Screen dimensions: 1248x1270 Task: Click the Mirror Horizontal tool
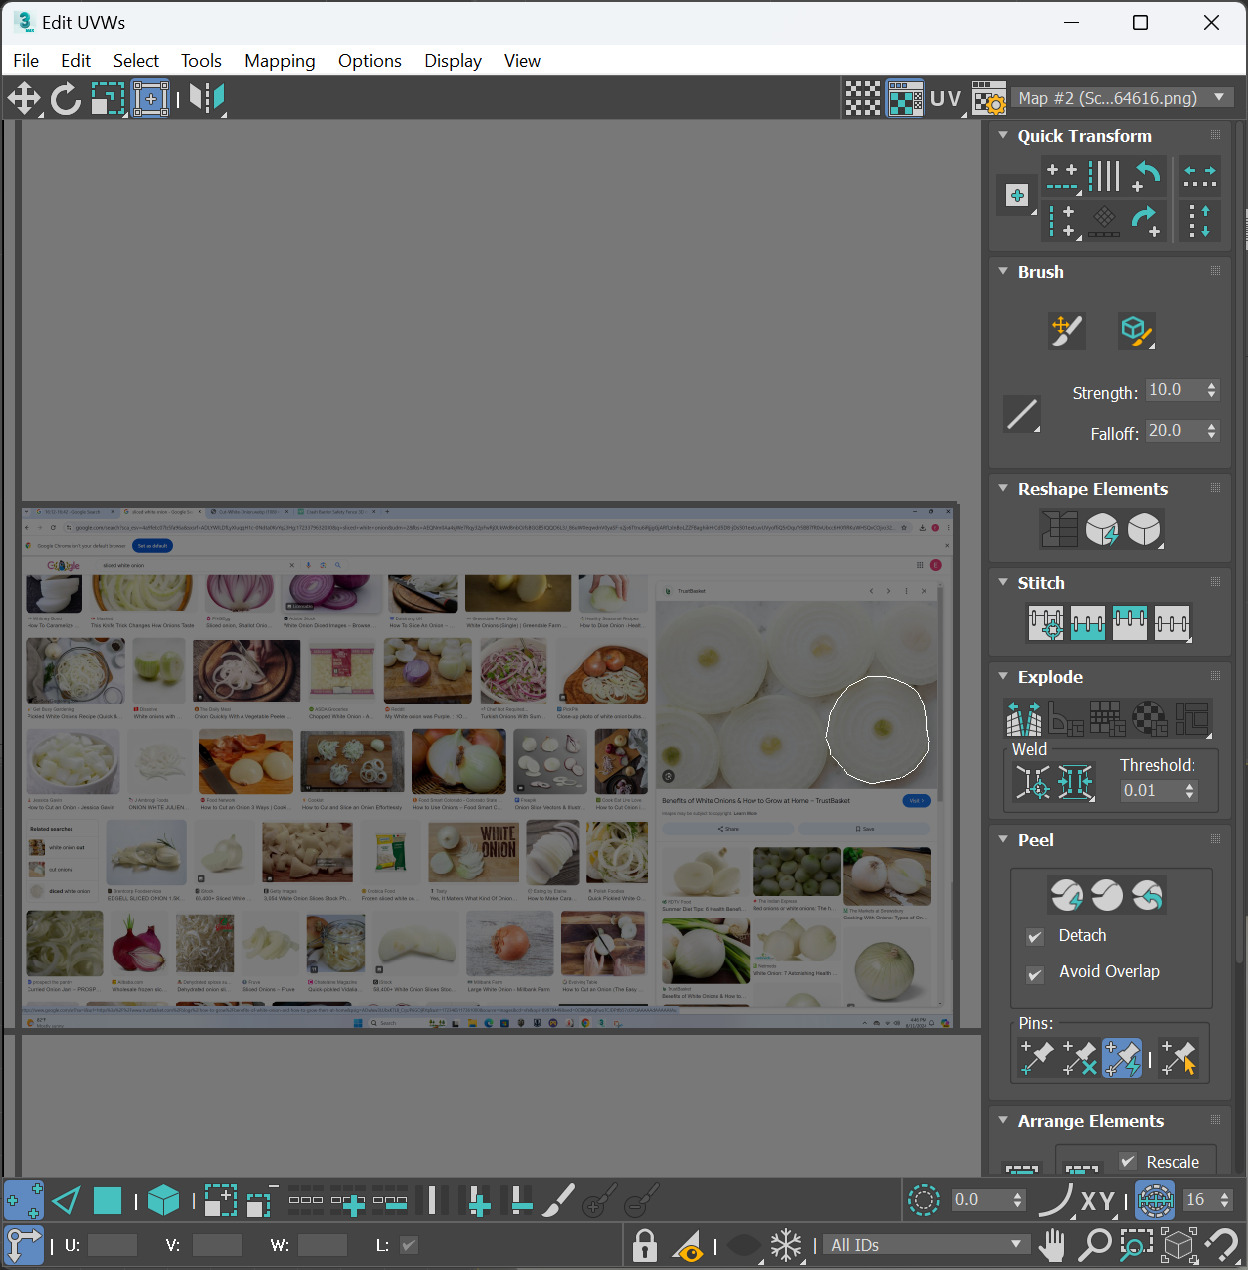207,98
